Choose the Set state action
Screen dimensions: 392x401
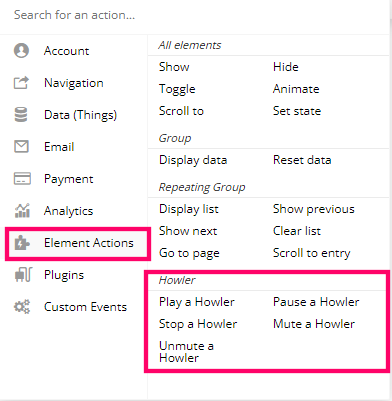(297, 111)
